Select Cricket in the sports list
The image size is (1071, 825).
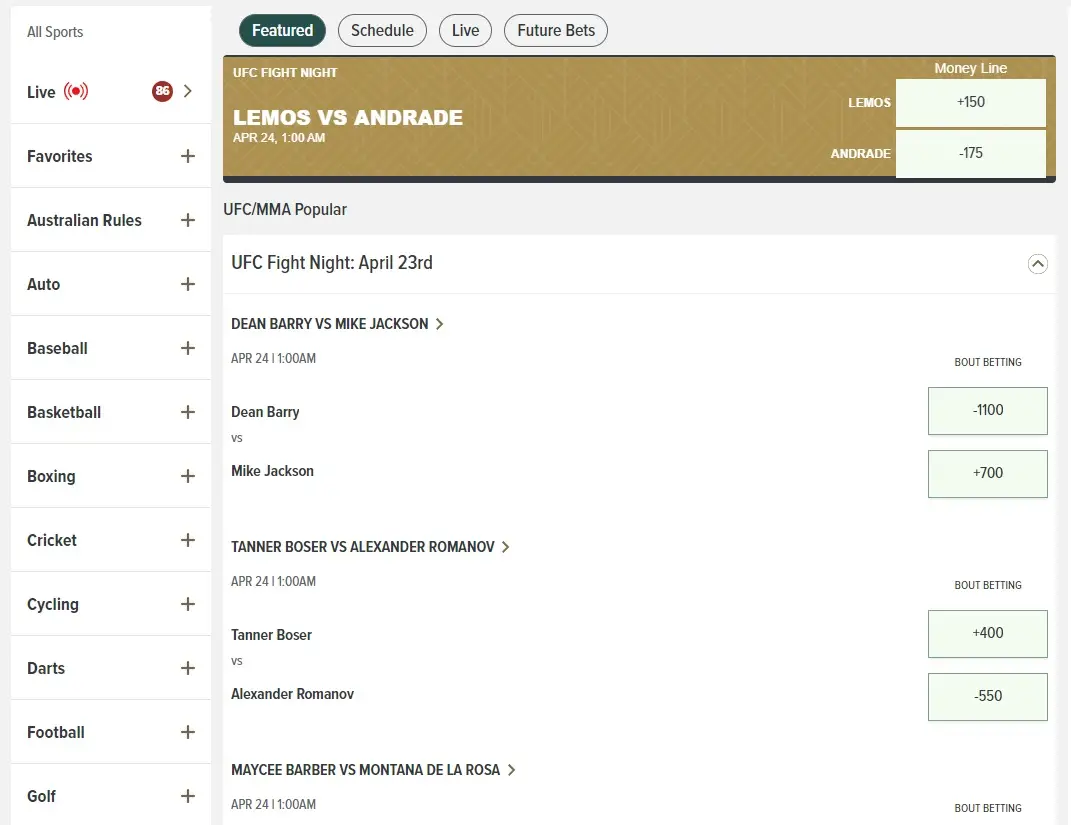(x=52, y=540)
